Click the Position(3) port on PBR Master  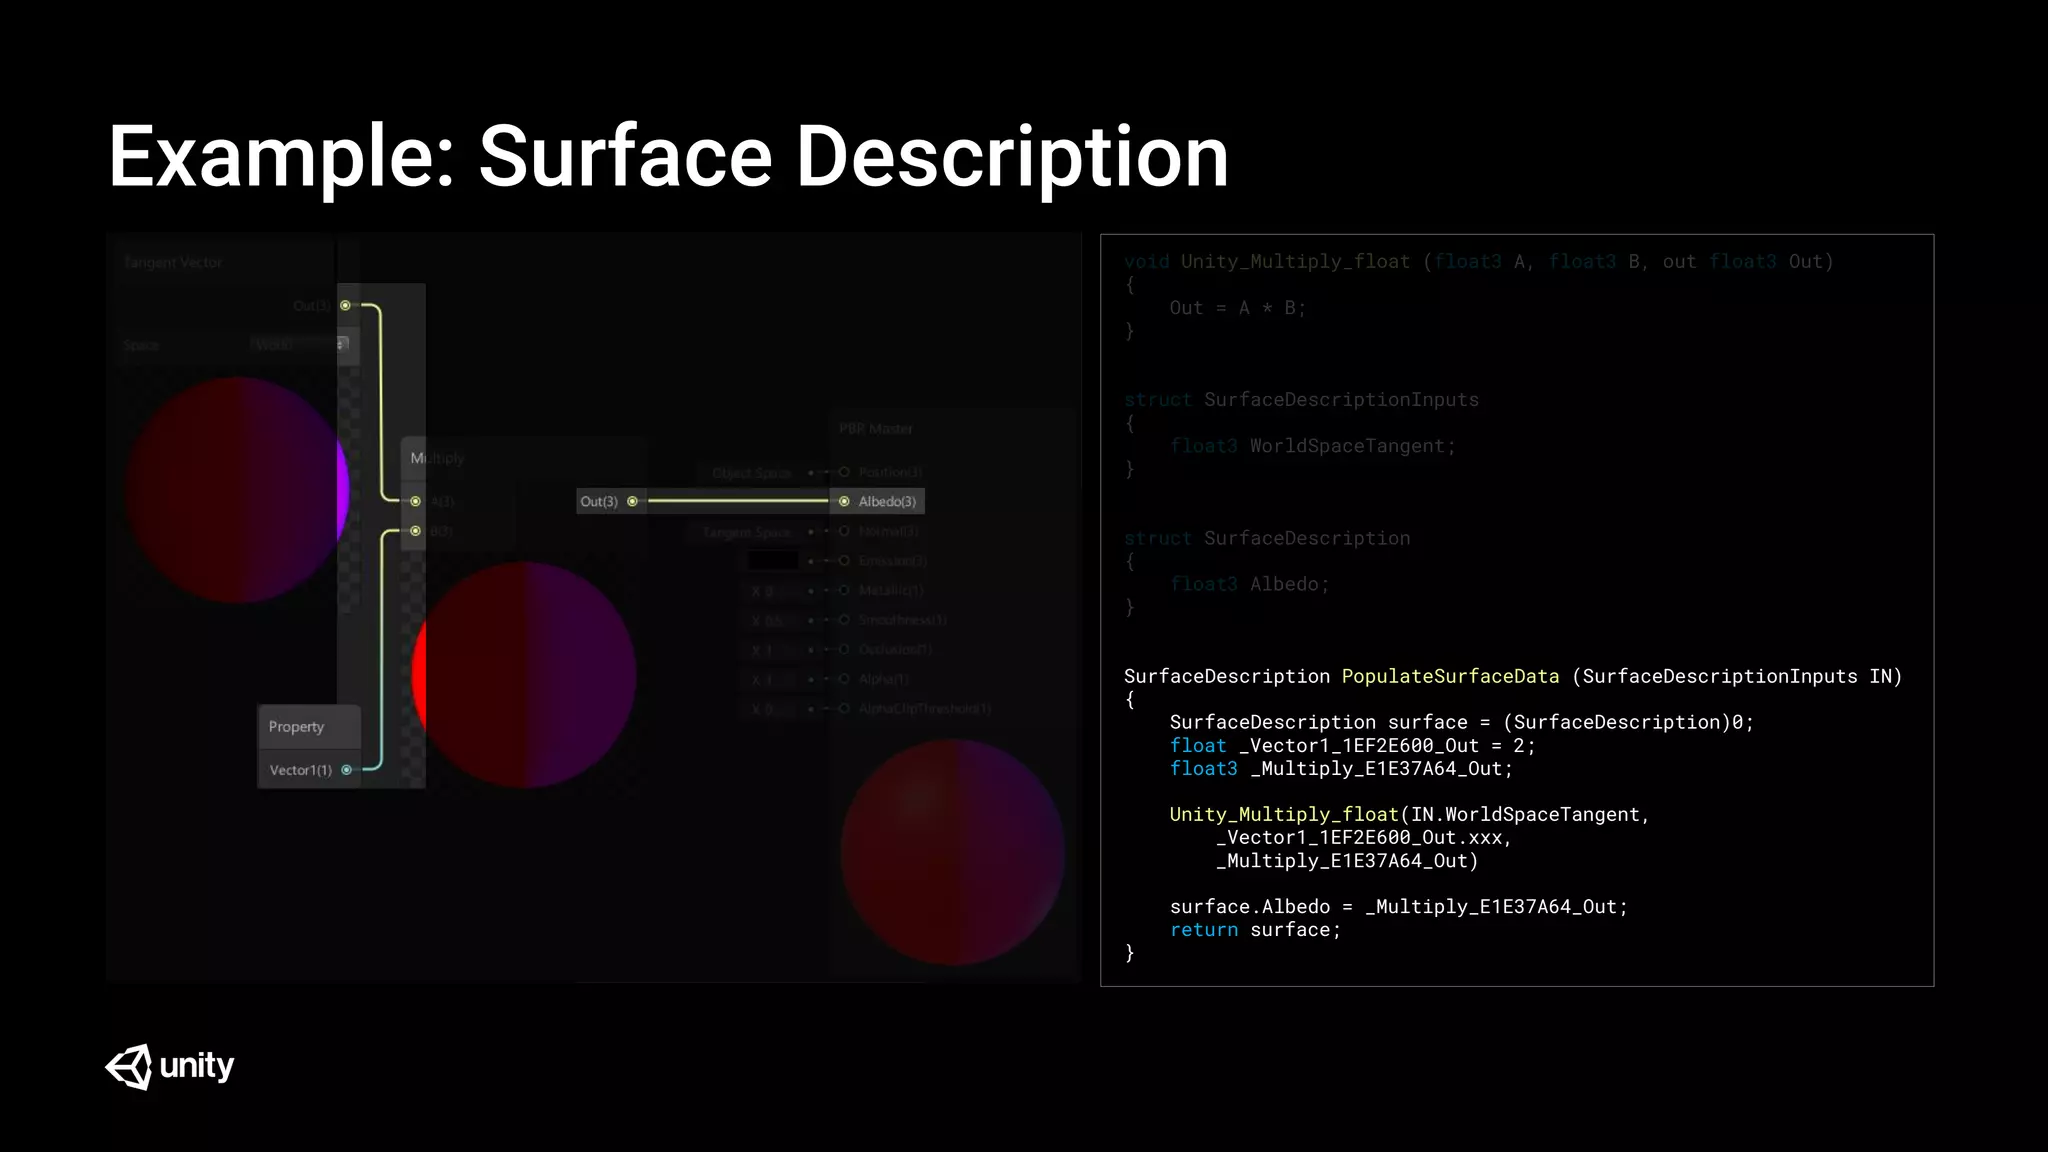pos(844,472)
